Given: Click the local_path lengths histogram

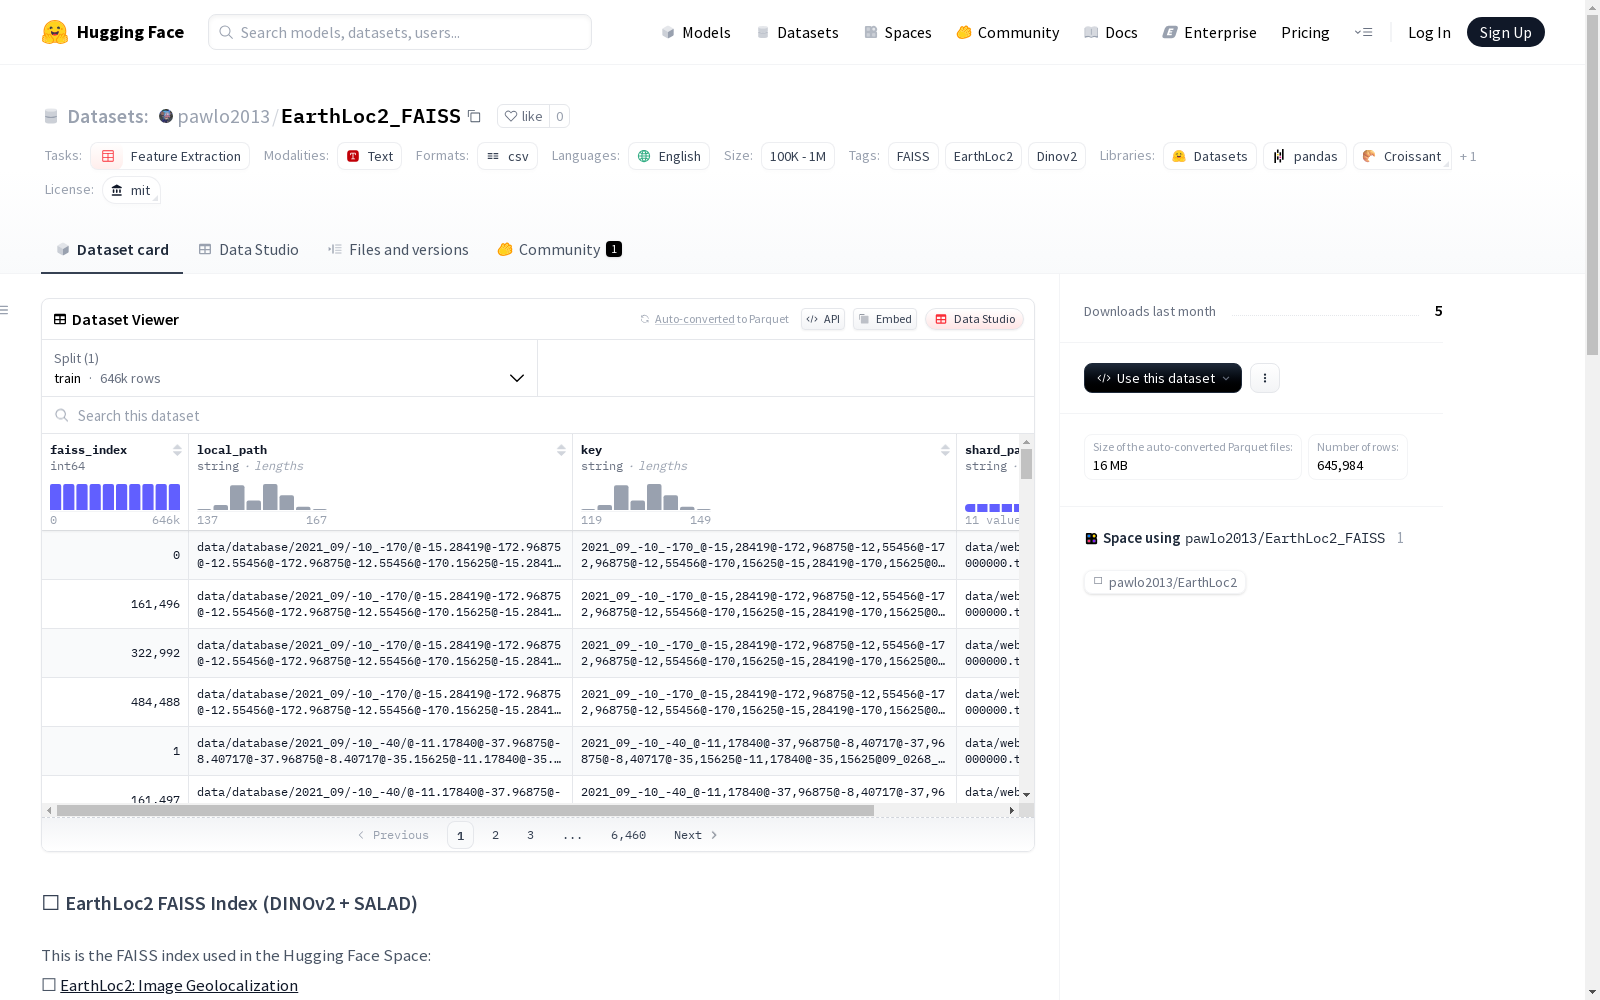Looking at the screenshot, I should (262, 497).
